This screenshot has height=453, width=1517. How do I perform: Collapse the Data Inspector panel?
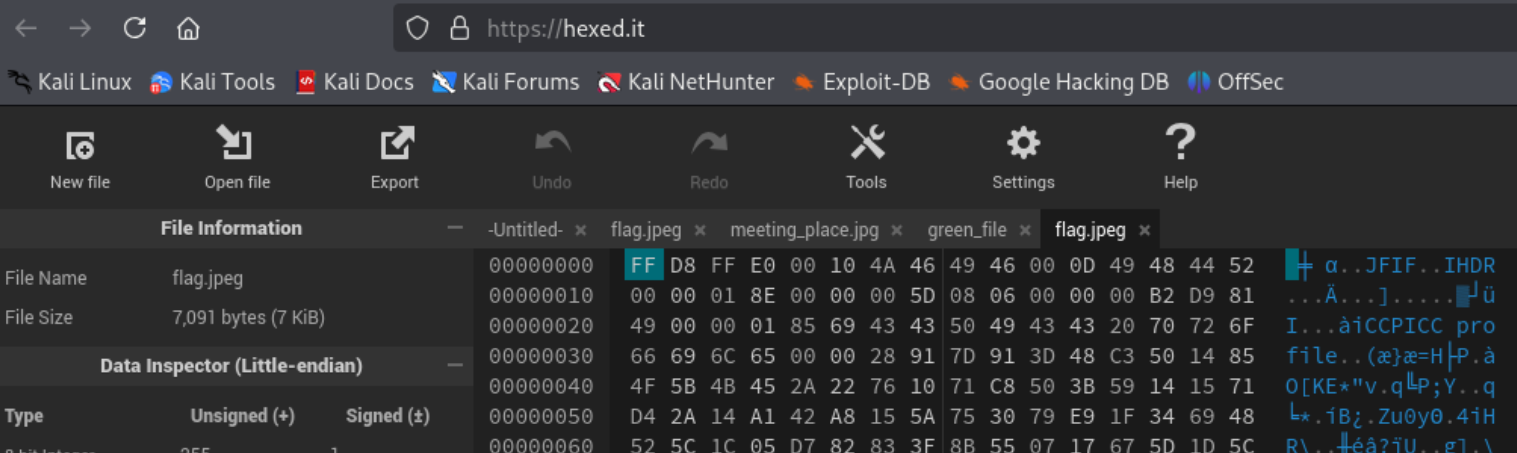(455, 366)
